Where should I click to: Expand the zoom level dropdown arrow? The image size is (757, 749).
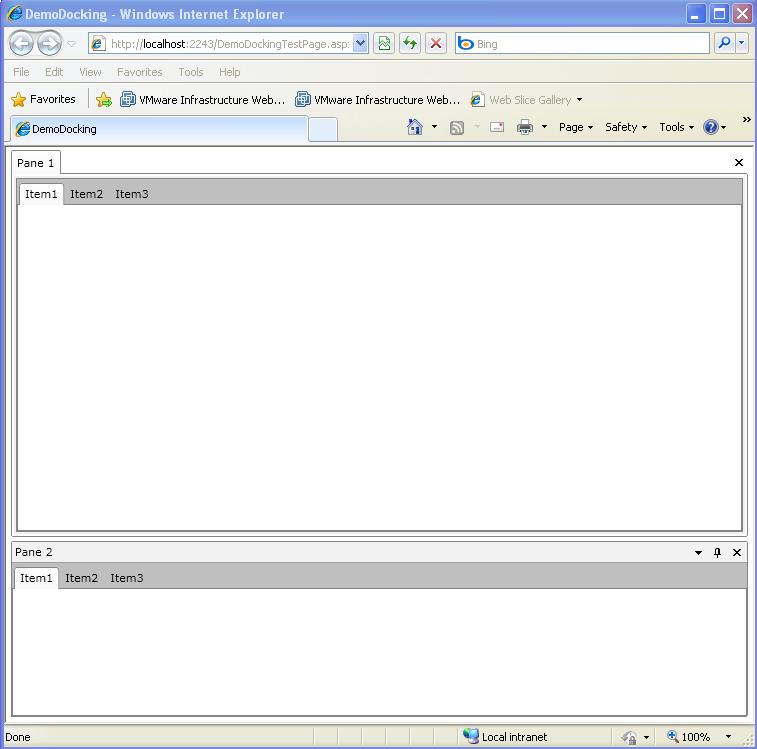tap(728, 736)
